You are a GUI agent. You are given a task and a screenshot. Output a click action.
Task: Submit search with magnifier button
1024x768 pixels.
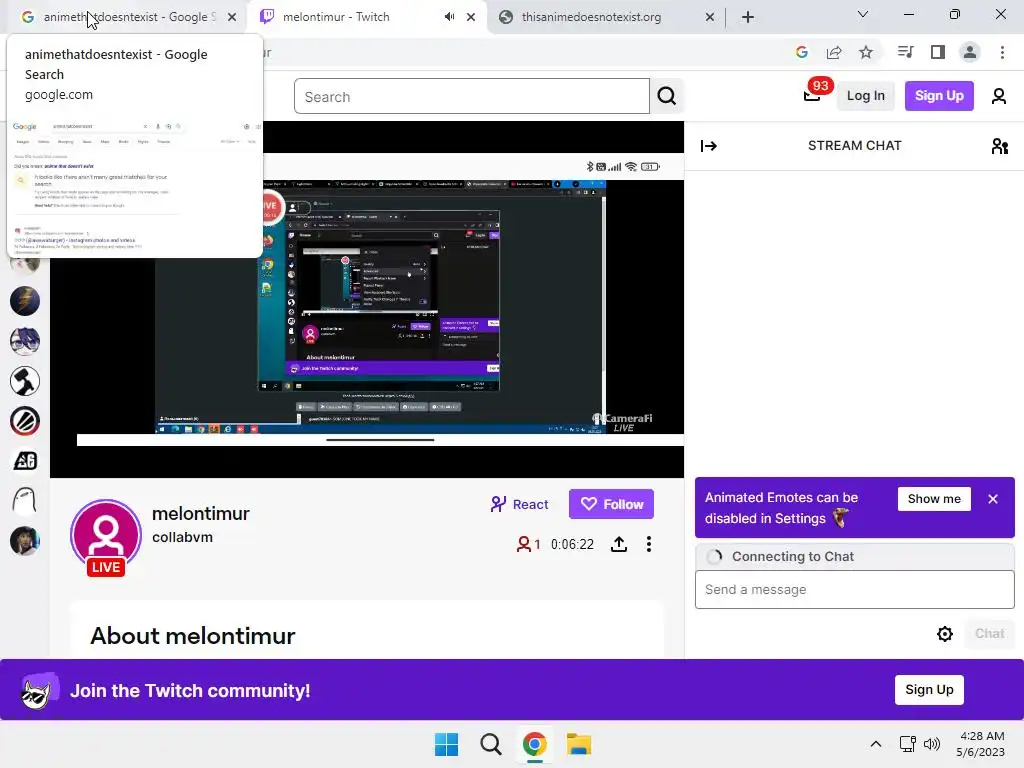tap(667, 97)
